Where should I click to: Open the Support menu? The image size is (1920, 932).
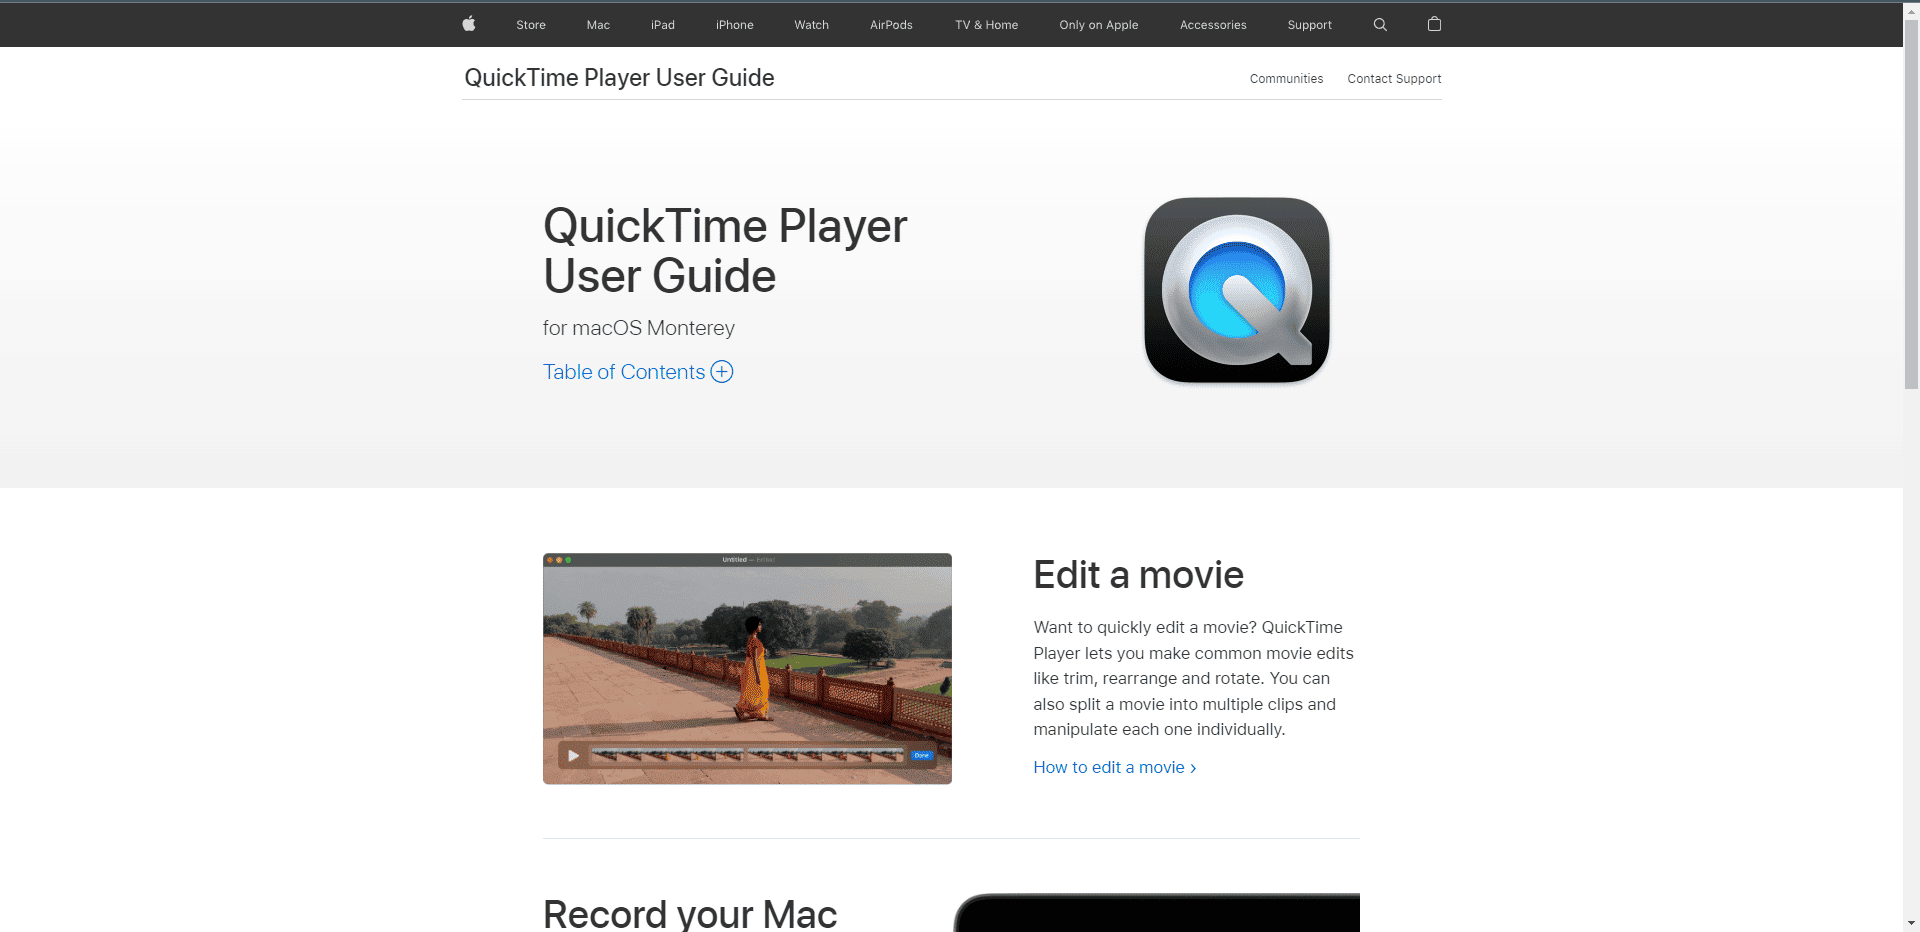point(1309,24)
